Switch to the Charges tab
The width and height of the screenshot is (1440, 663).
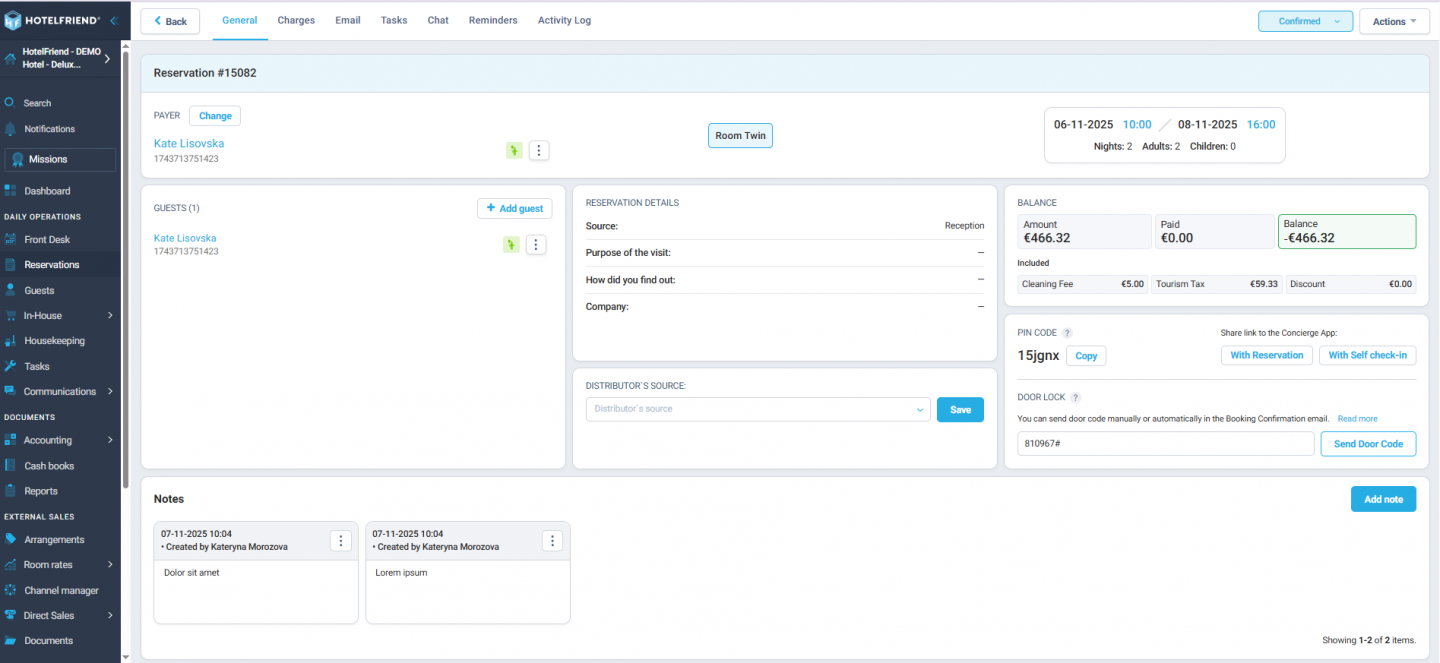tap(296, 20)
